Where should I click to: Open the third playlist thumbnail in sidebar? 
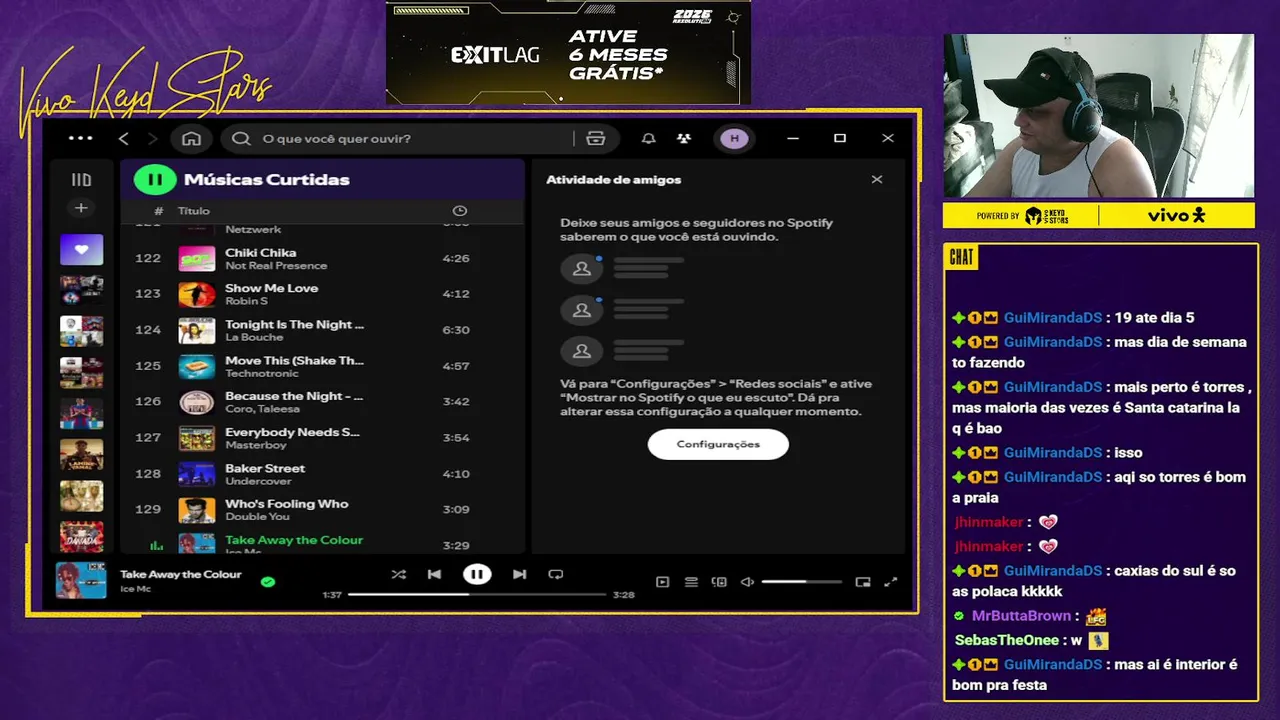(81, 331)
